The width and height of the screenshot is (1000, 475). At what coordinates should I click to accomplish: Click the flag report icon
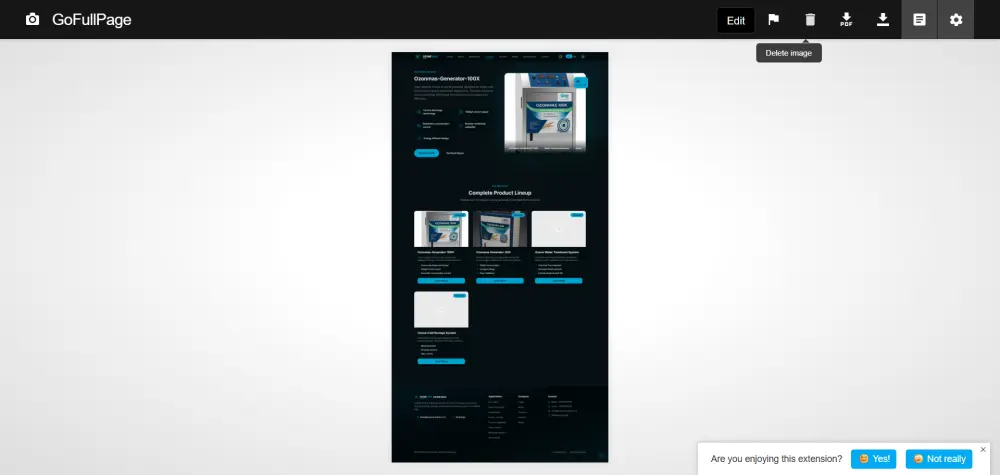(774, 19)
